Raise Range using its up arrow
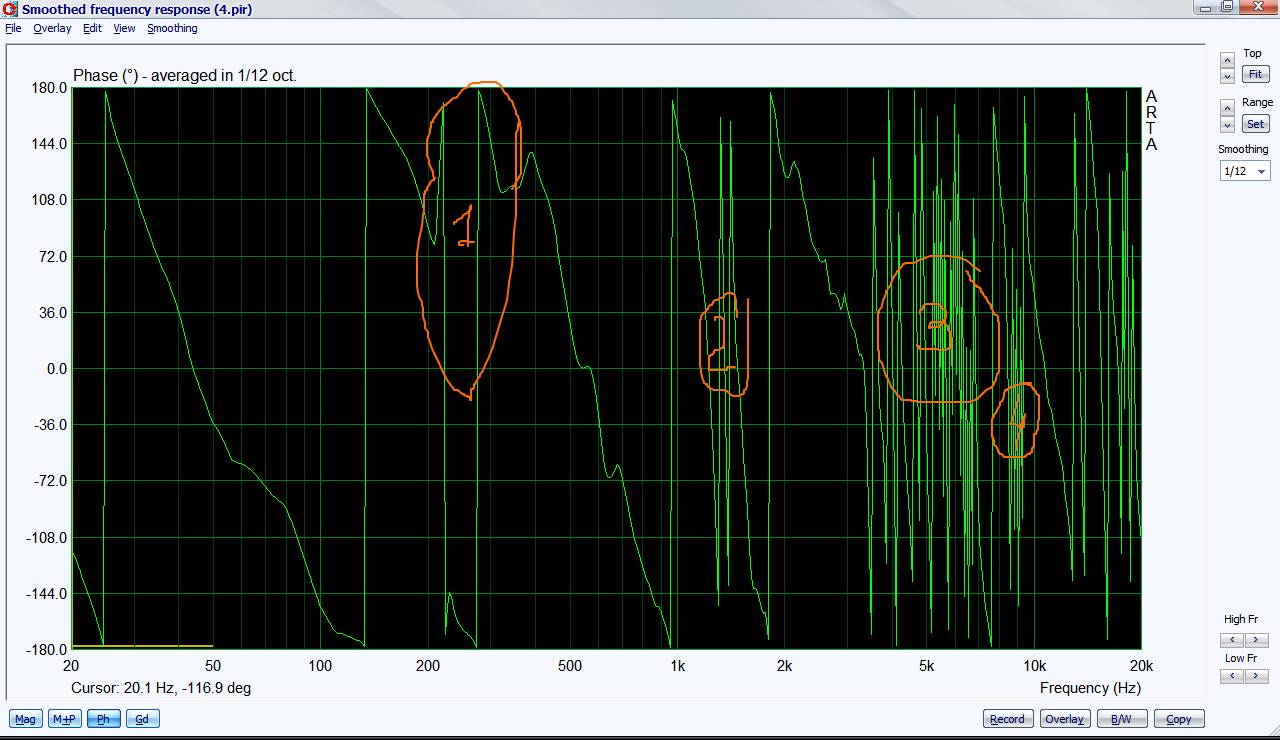This screenshot has width=1280, height=740. coord(1227,107)
